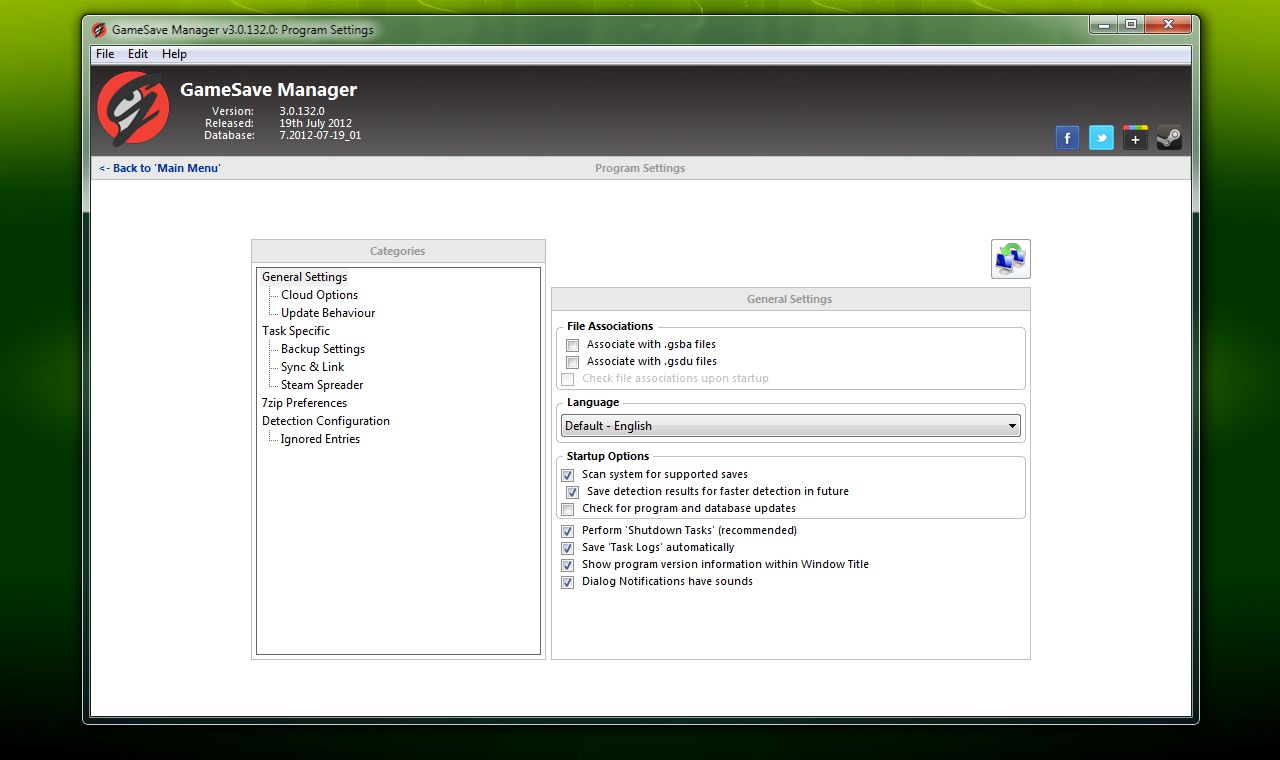
Task: Open the File menu
Action: click(x=105, y=54)
